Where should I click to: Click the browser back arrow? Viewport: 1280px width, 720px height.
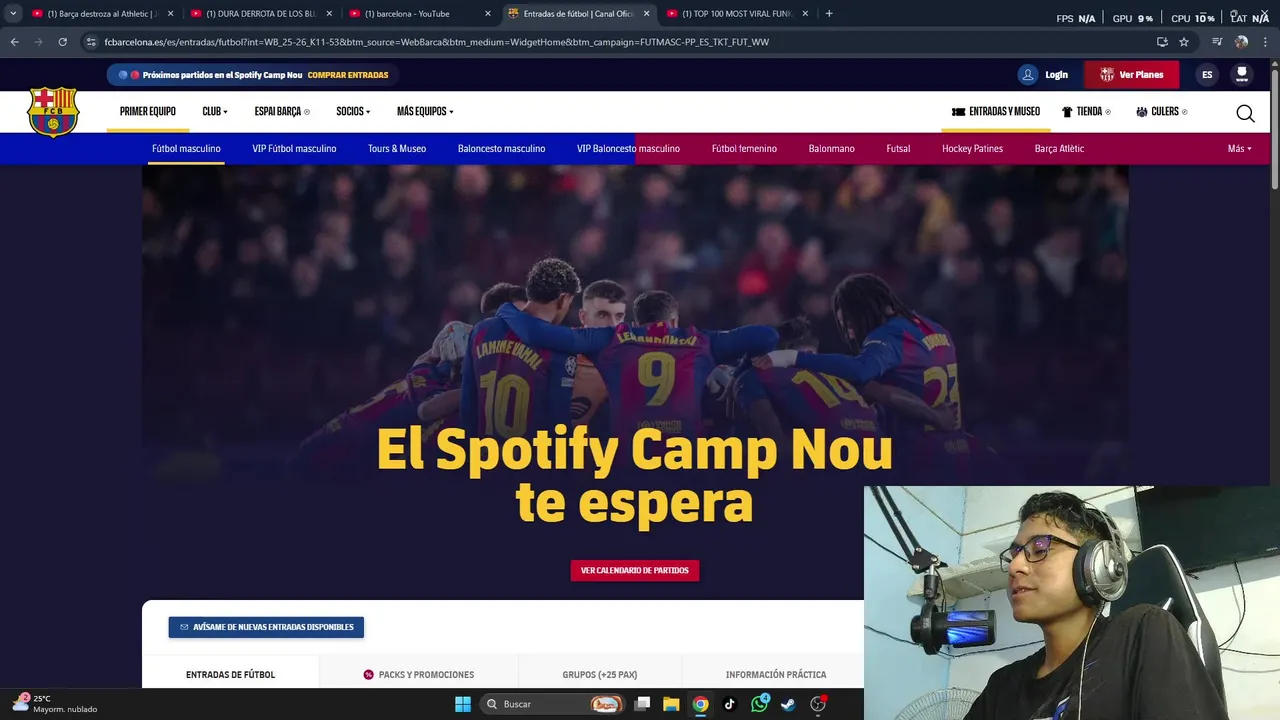point(15,42)
